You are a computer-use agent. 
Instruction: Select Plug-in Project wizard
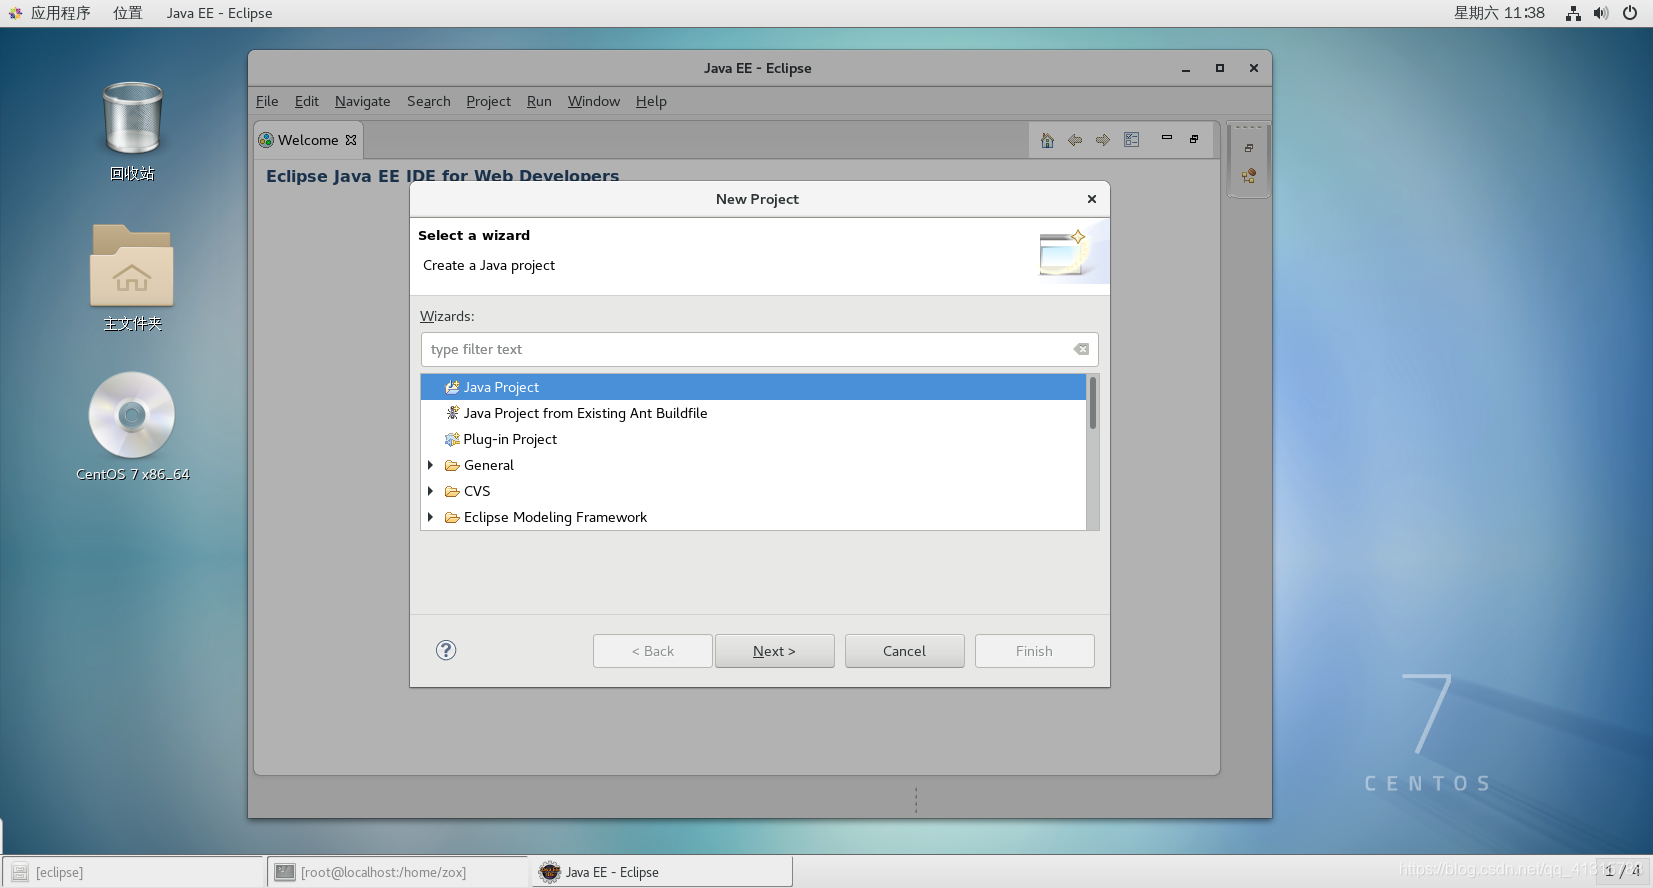click(753, 439)
